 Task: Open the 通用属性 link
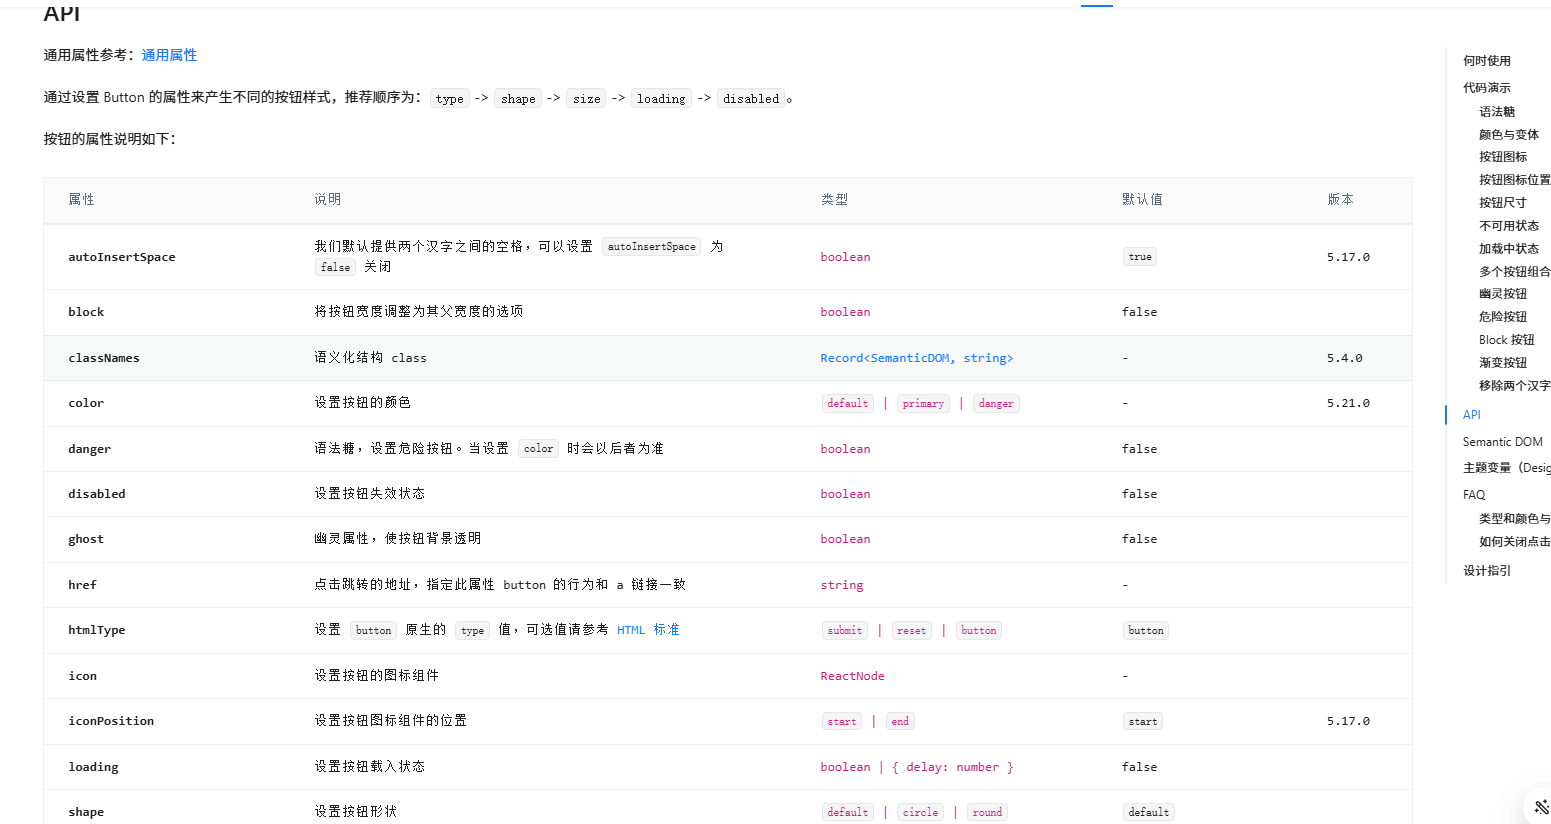[x=169, y=55]
